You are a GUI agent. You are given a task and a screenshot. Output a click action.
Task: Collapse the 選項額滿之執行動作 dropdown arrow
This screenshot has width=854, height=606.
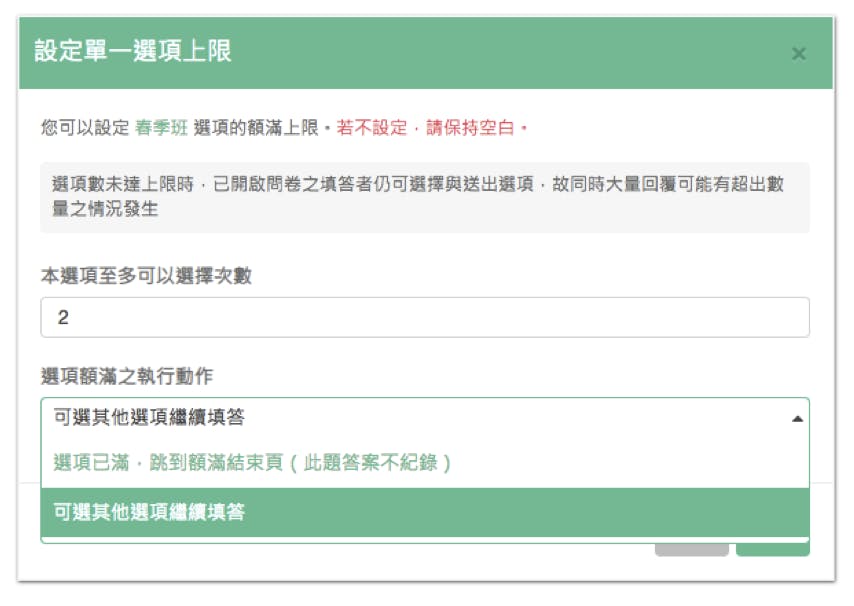(797, 418)
